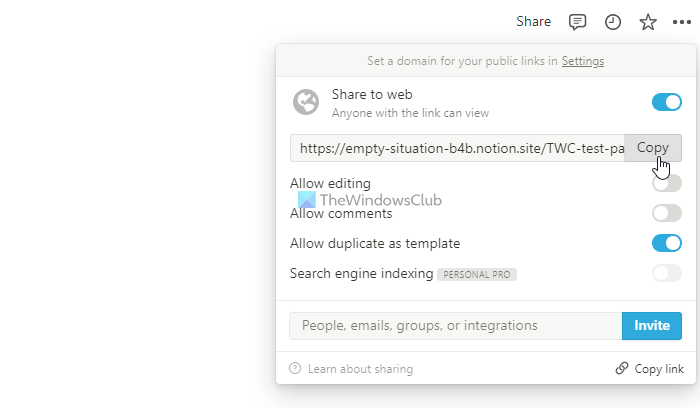Image resolution: width=700 pixels, height=408 pixels.
Task: Copy the public notion.site URL
Action: (653, 148)
